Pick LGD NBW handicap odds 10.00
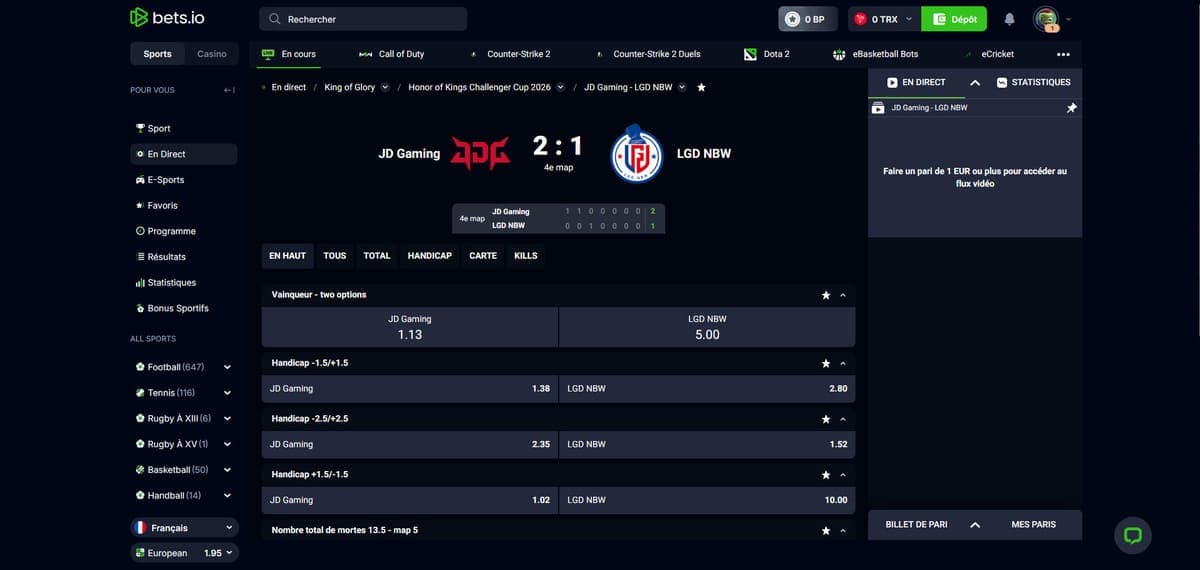Viewport: 1200px width, 570px height. [x=707, y=500]
